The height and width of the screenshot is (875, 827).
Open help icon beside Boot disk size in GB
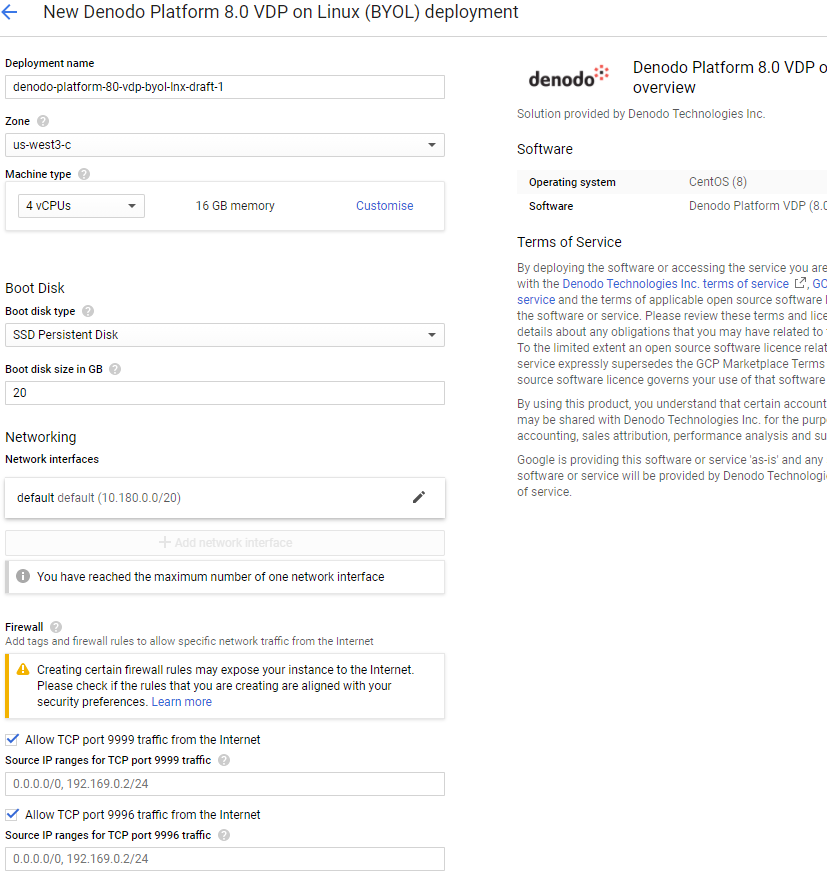click(x=115, y=369)
